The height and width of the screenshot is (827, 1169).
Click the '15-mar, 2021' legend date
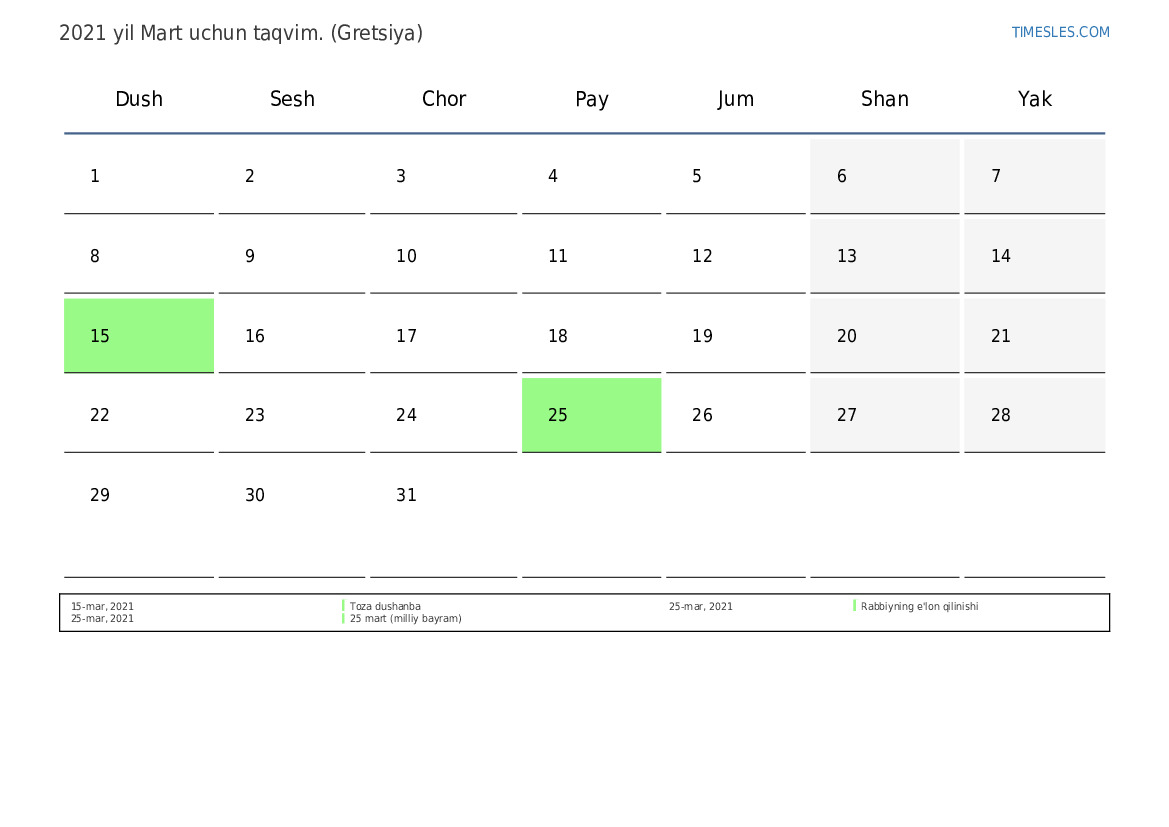pyautogui.click(x=102, y=606)
